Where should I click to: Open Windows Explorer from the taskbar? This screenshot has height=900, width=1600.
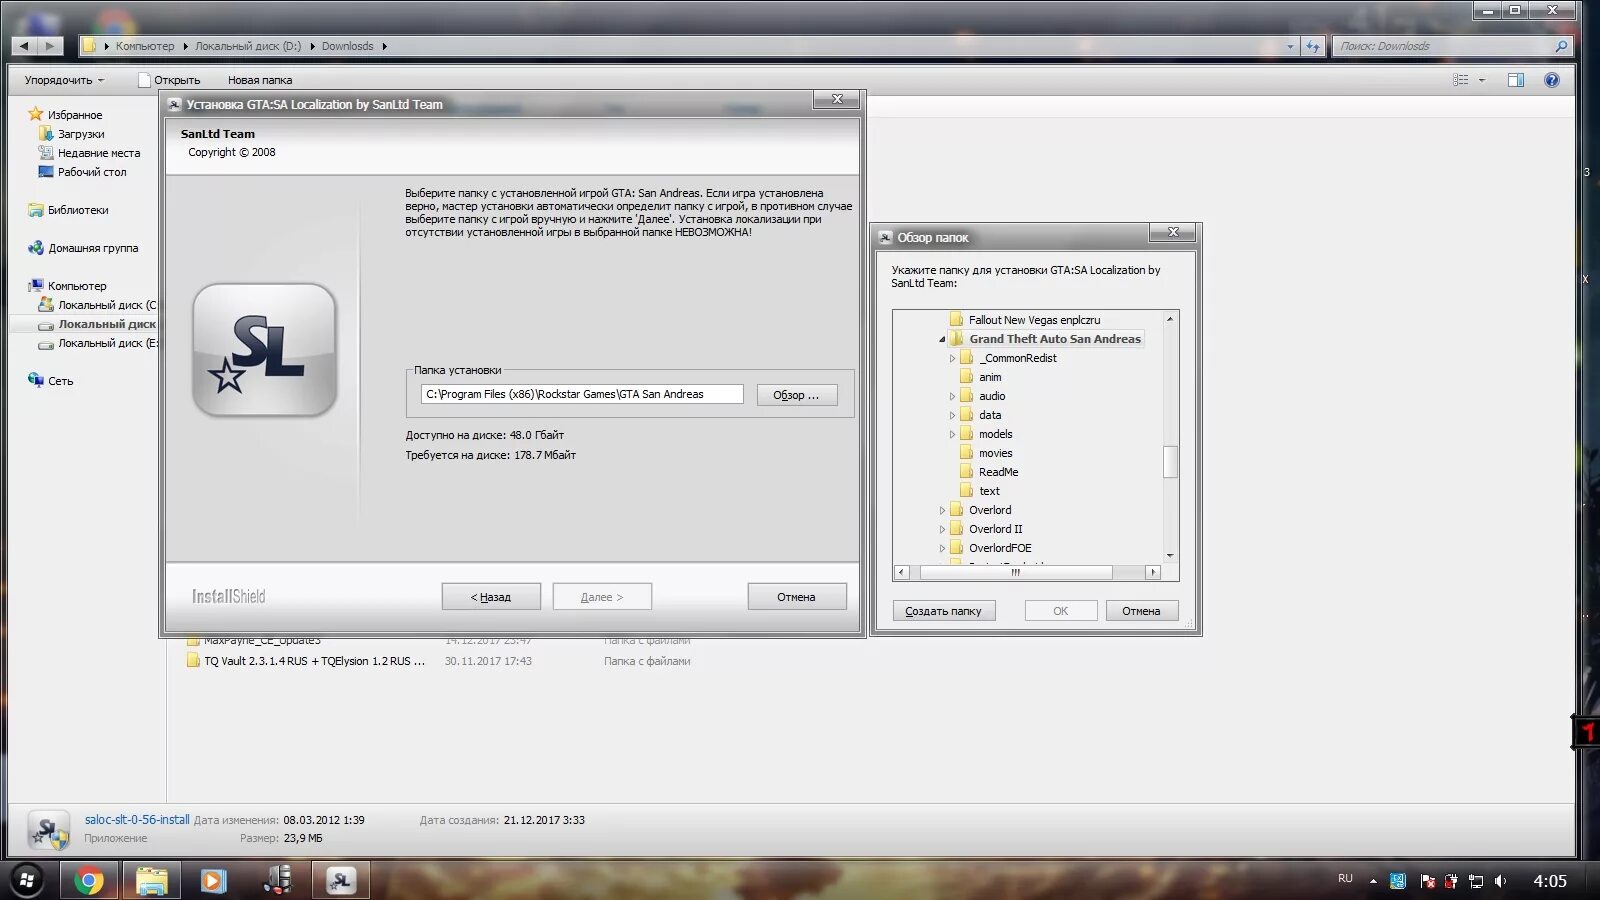(152, 881)
